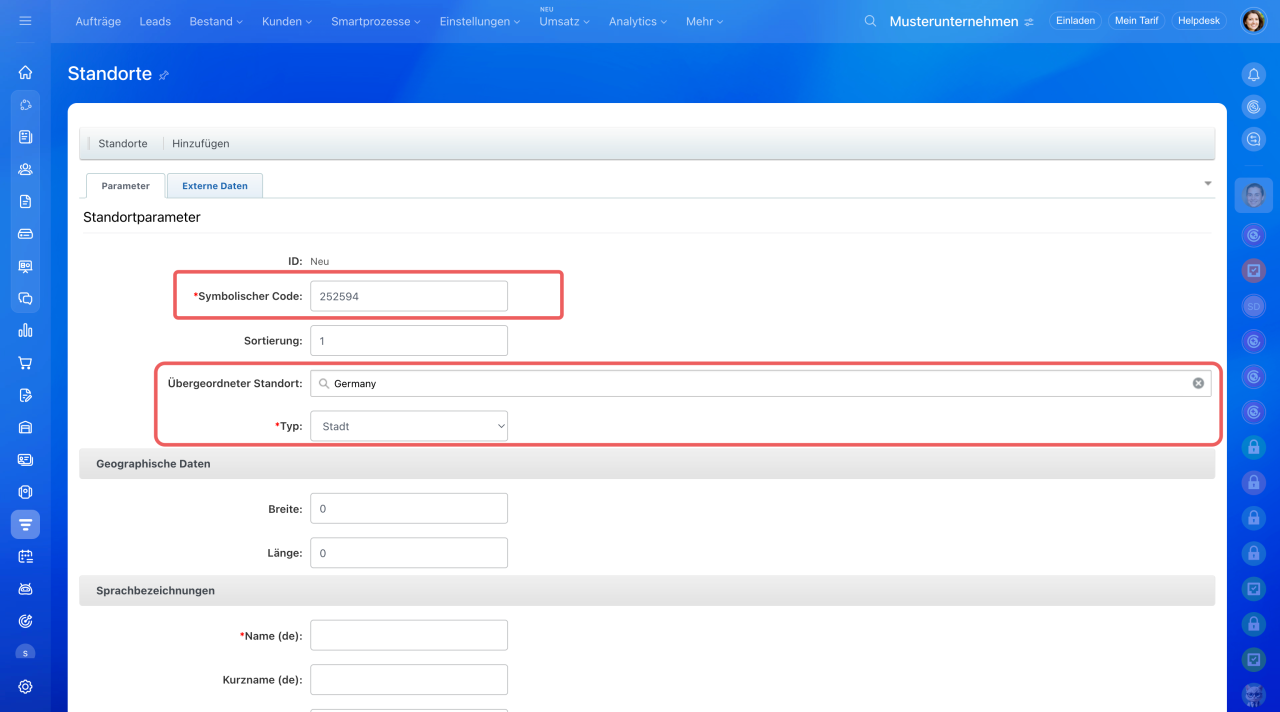Collapse the tab panel with arrow
The width and height of the screenshot is (1280, 712).
click(1207, 184)
